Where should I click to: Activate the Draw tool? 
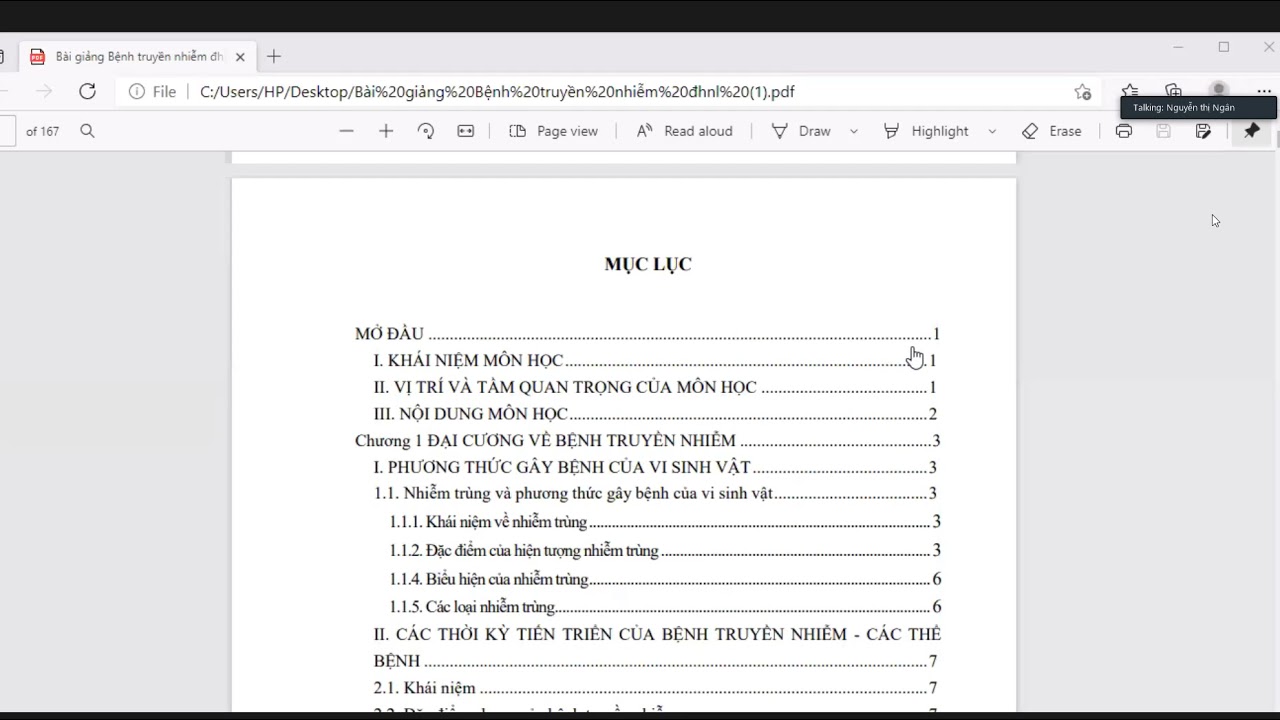(801, 131)
